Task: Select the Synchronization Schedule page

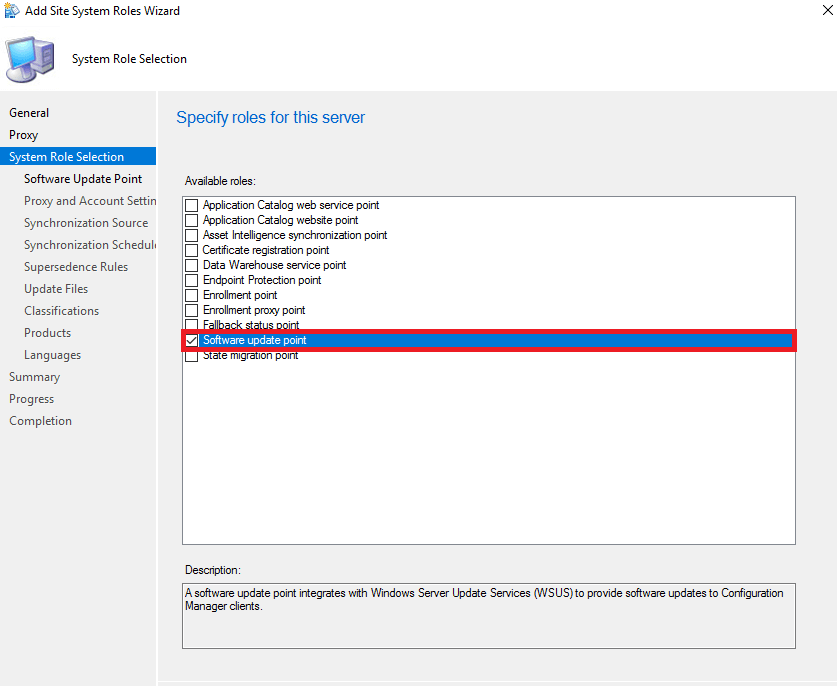Action: click(x=90, y=244)
